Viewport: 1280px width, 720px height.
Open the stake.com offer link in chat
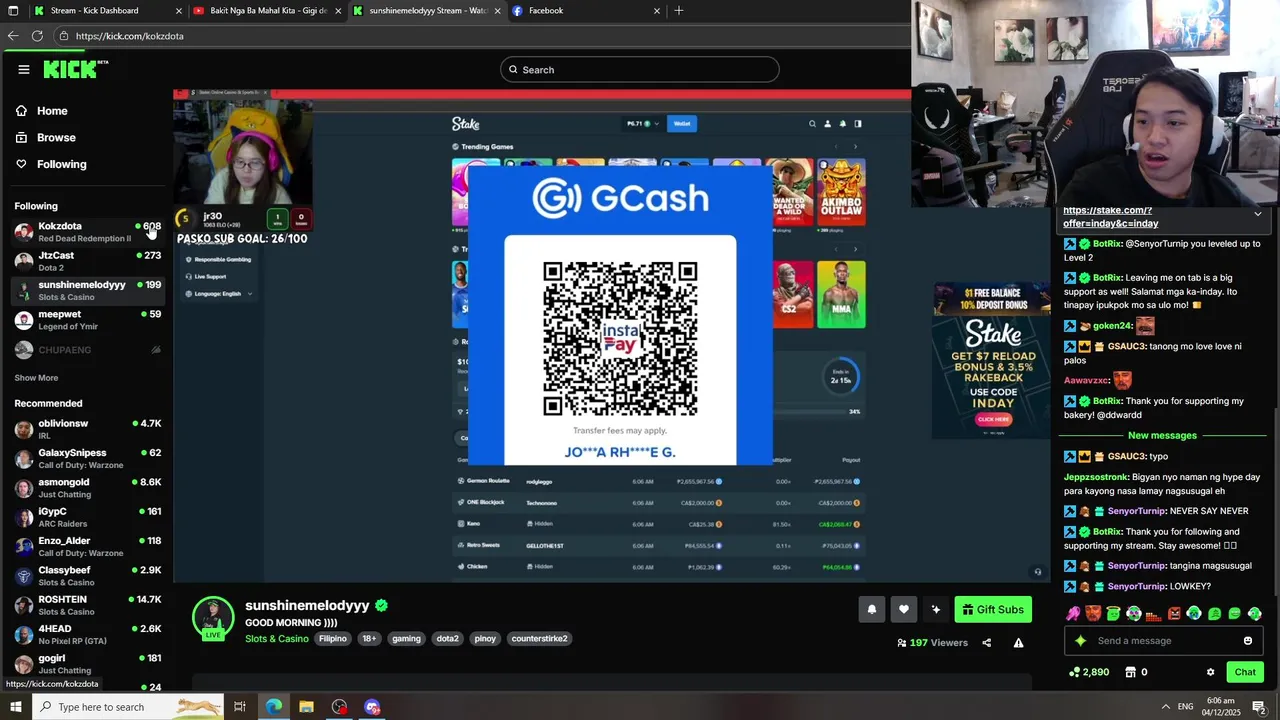(x=1110, y=217)
